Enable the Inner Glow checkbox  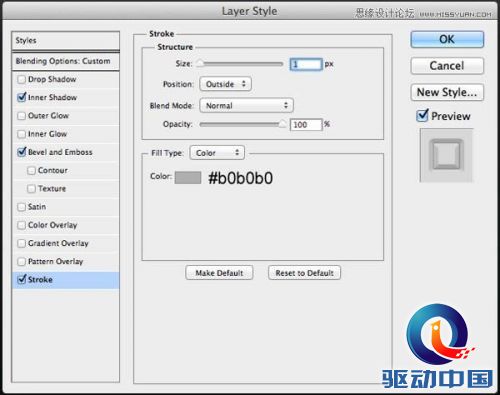point(21,134)
